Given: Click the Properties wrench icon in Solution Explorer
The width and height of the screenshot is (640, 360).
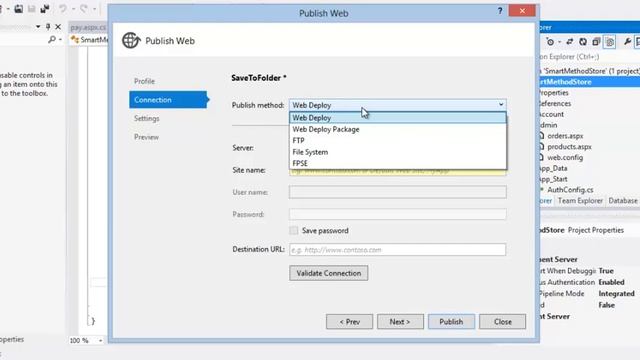Looking at the screenshot, I should 627,42.
